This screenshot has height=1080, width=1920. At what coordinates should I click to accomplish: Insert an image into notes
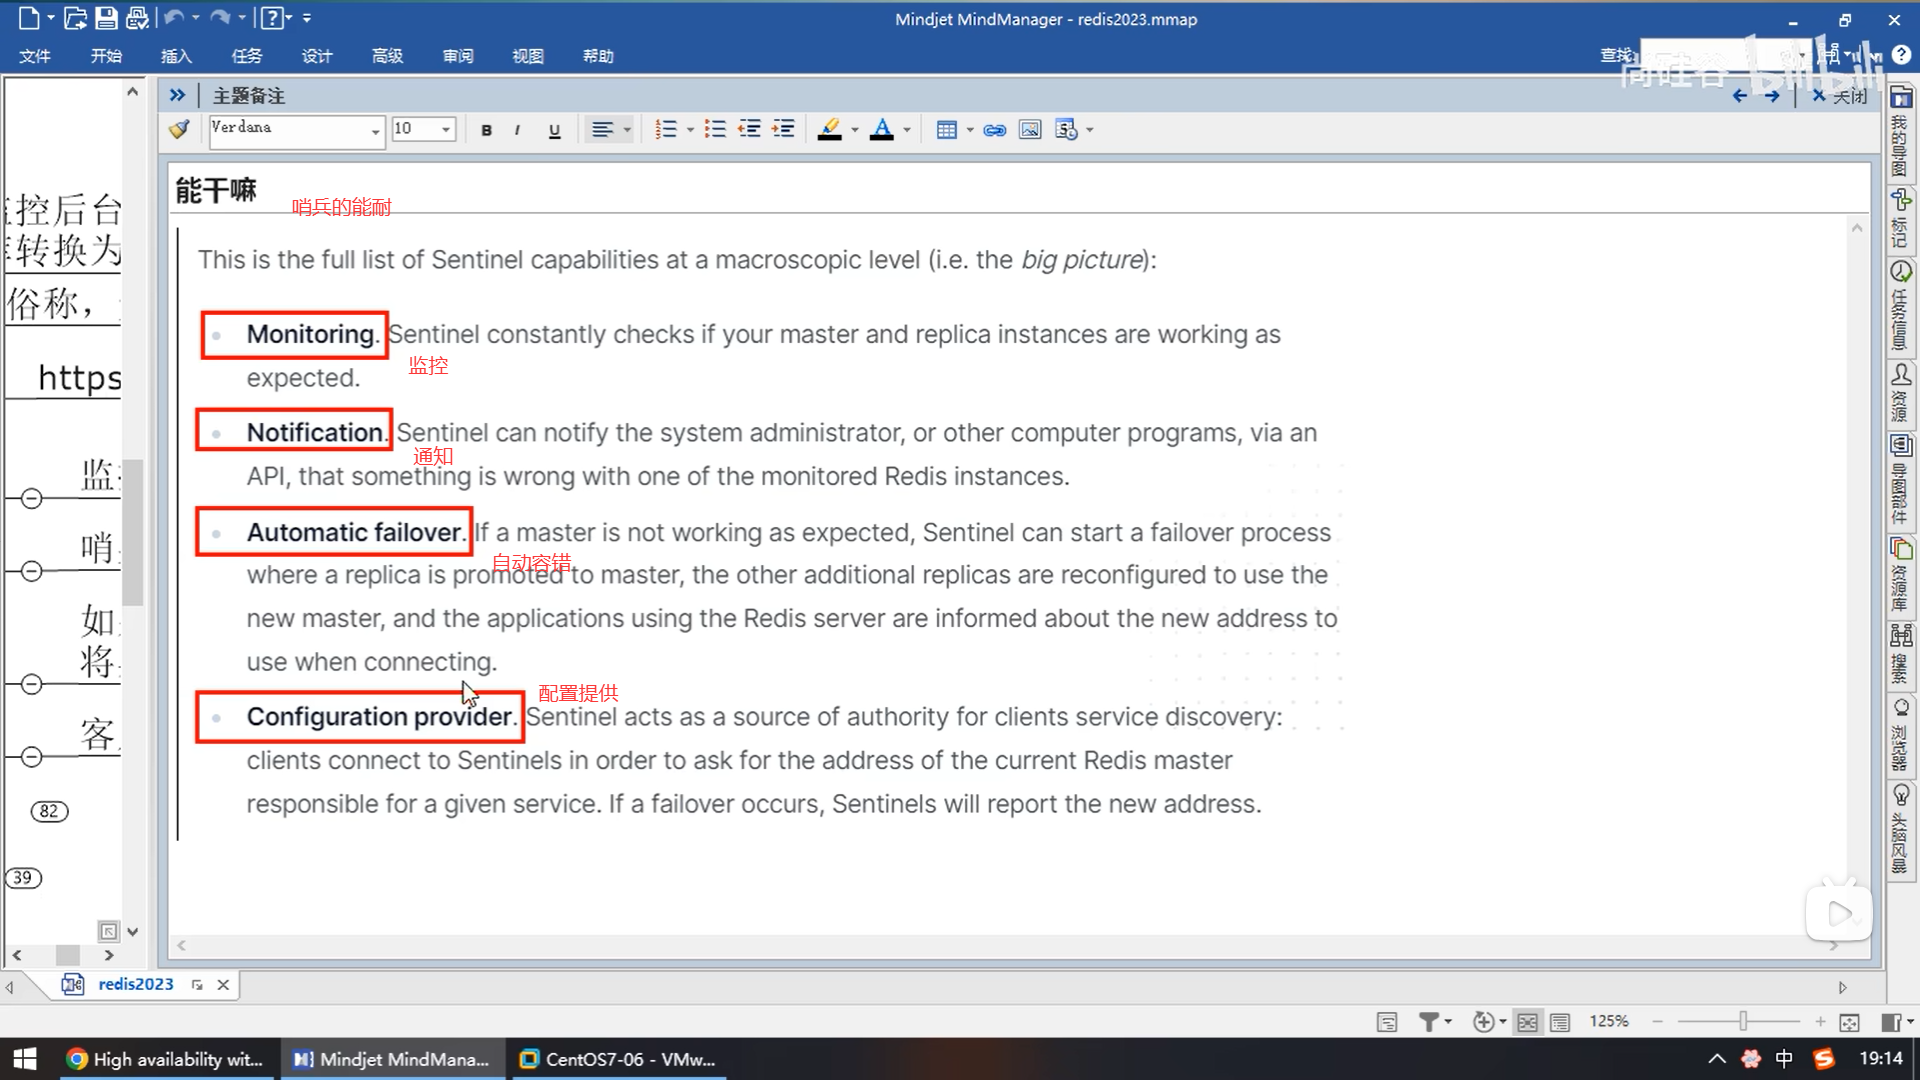[x=1029, y=130]
